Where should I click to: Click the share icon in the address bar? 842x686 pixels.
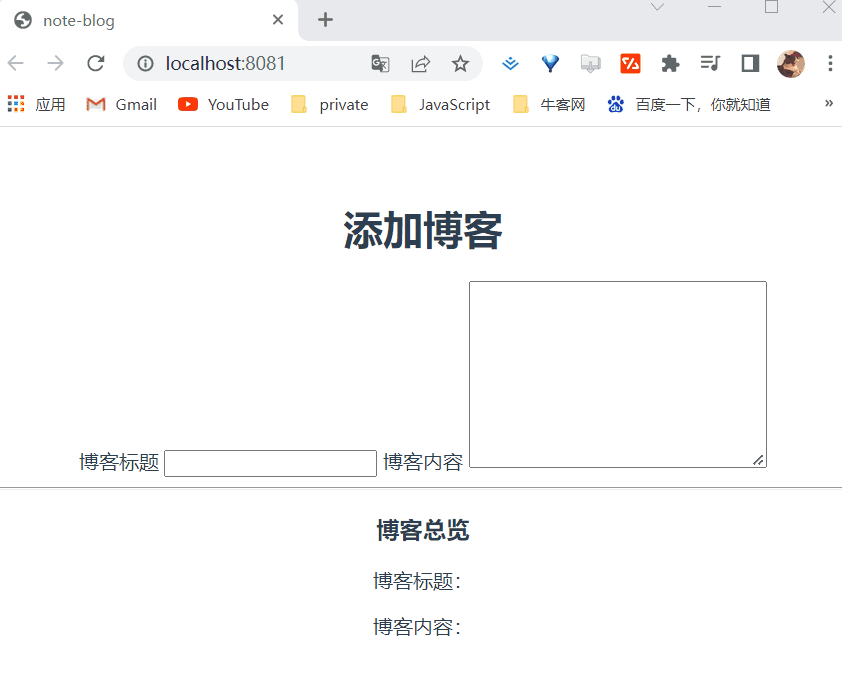(420, 63)
